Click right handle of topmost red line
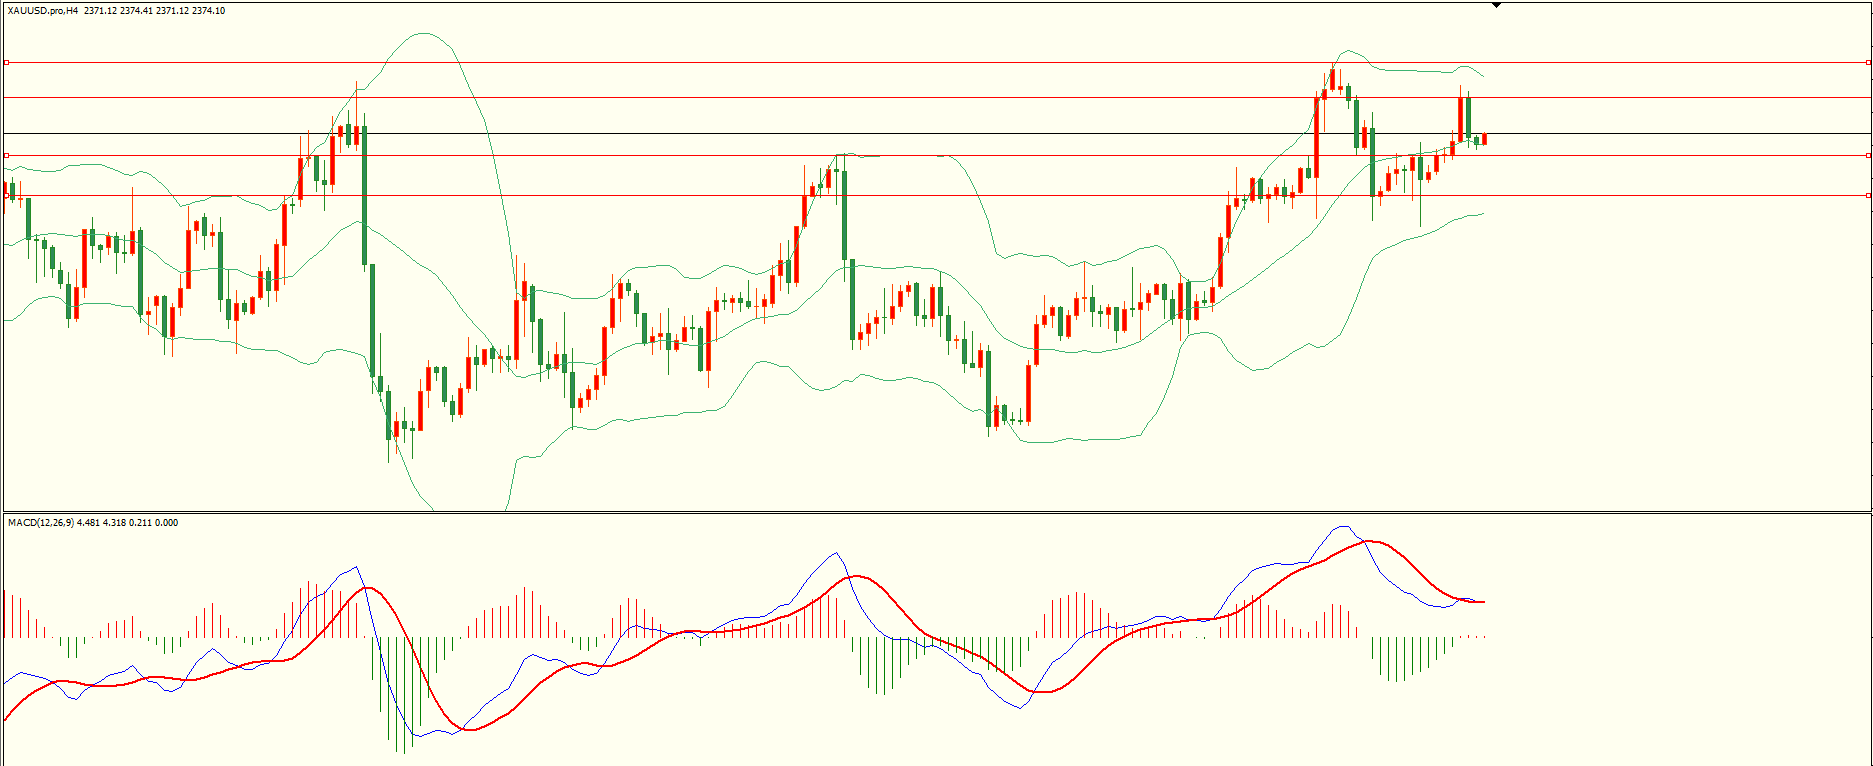 [1868, 62]
